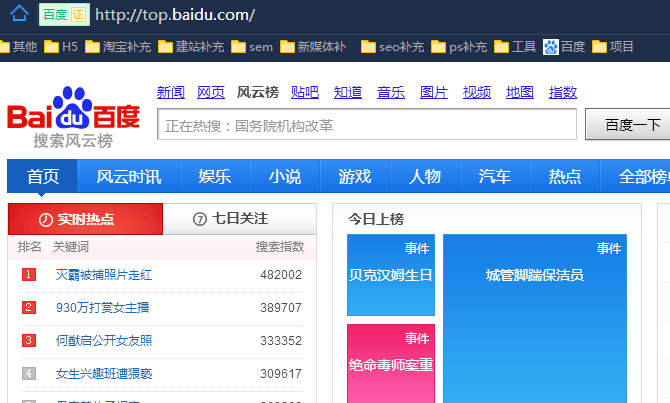Select the 小说 navigation tab
Screen dimensions: 670x403
coord(285,176)
